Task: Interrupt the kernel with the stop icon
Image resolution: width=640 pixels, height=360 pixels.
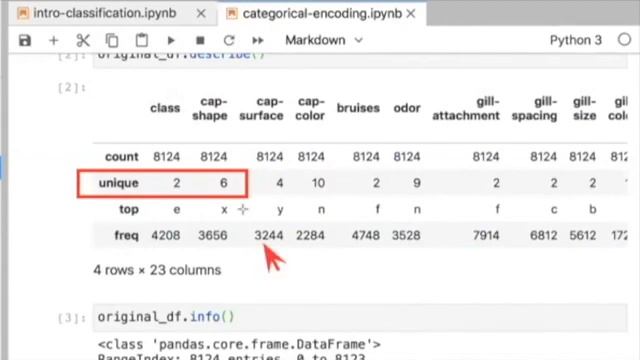Action: point(200,40)
